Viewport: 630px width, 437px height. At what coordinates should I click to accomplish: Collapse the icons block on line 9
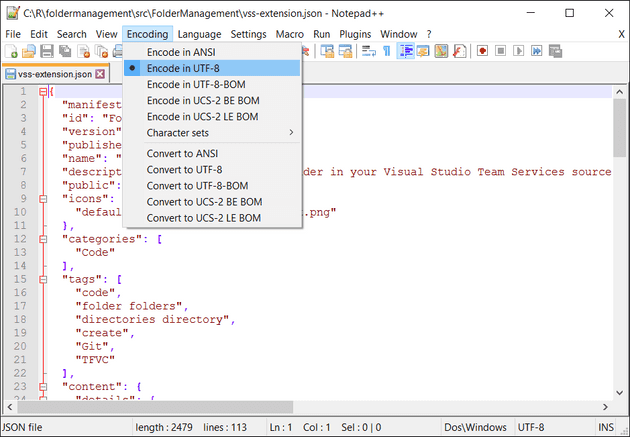(x=43, y=199)
